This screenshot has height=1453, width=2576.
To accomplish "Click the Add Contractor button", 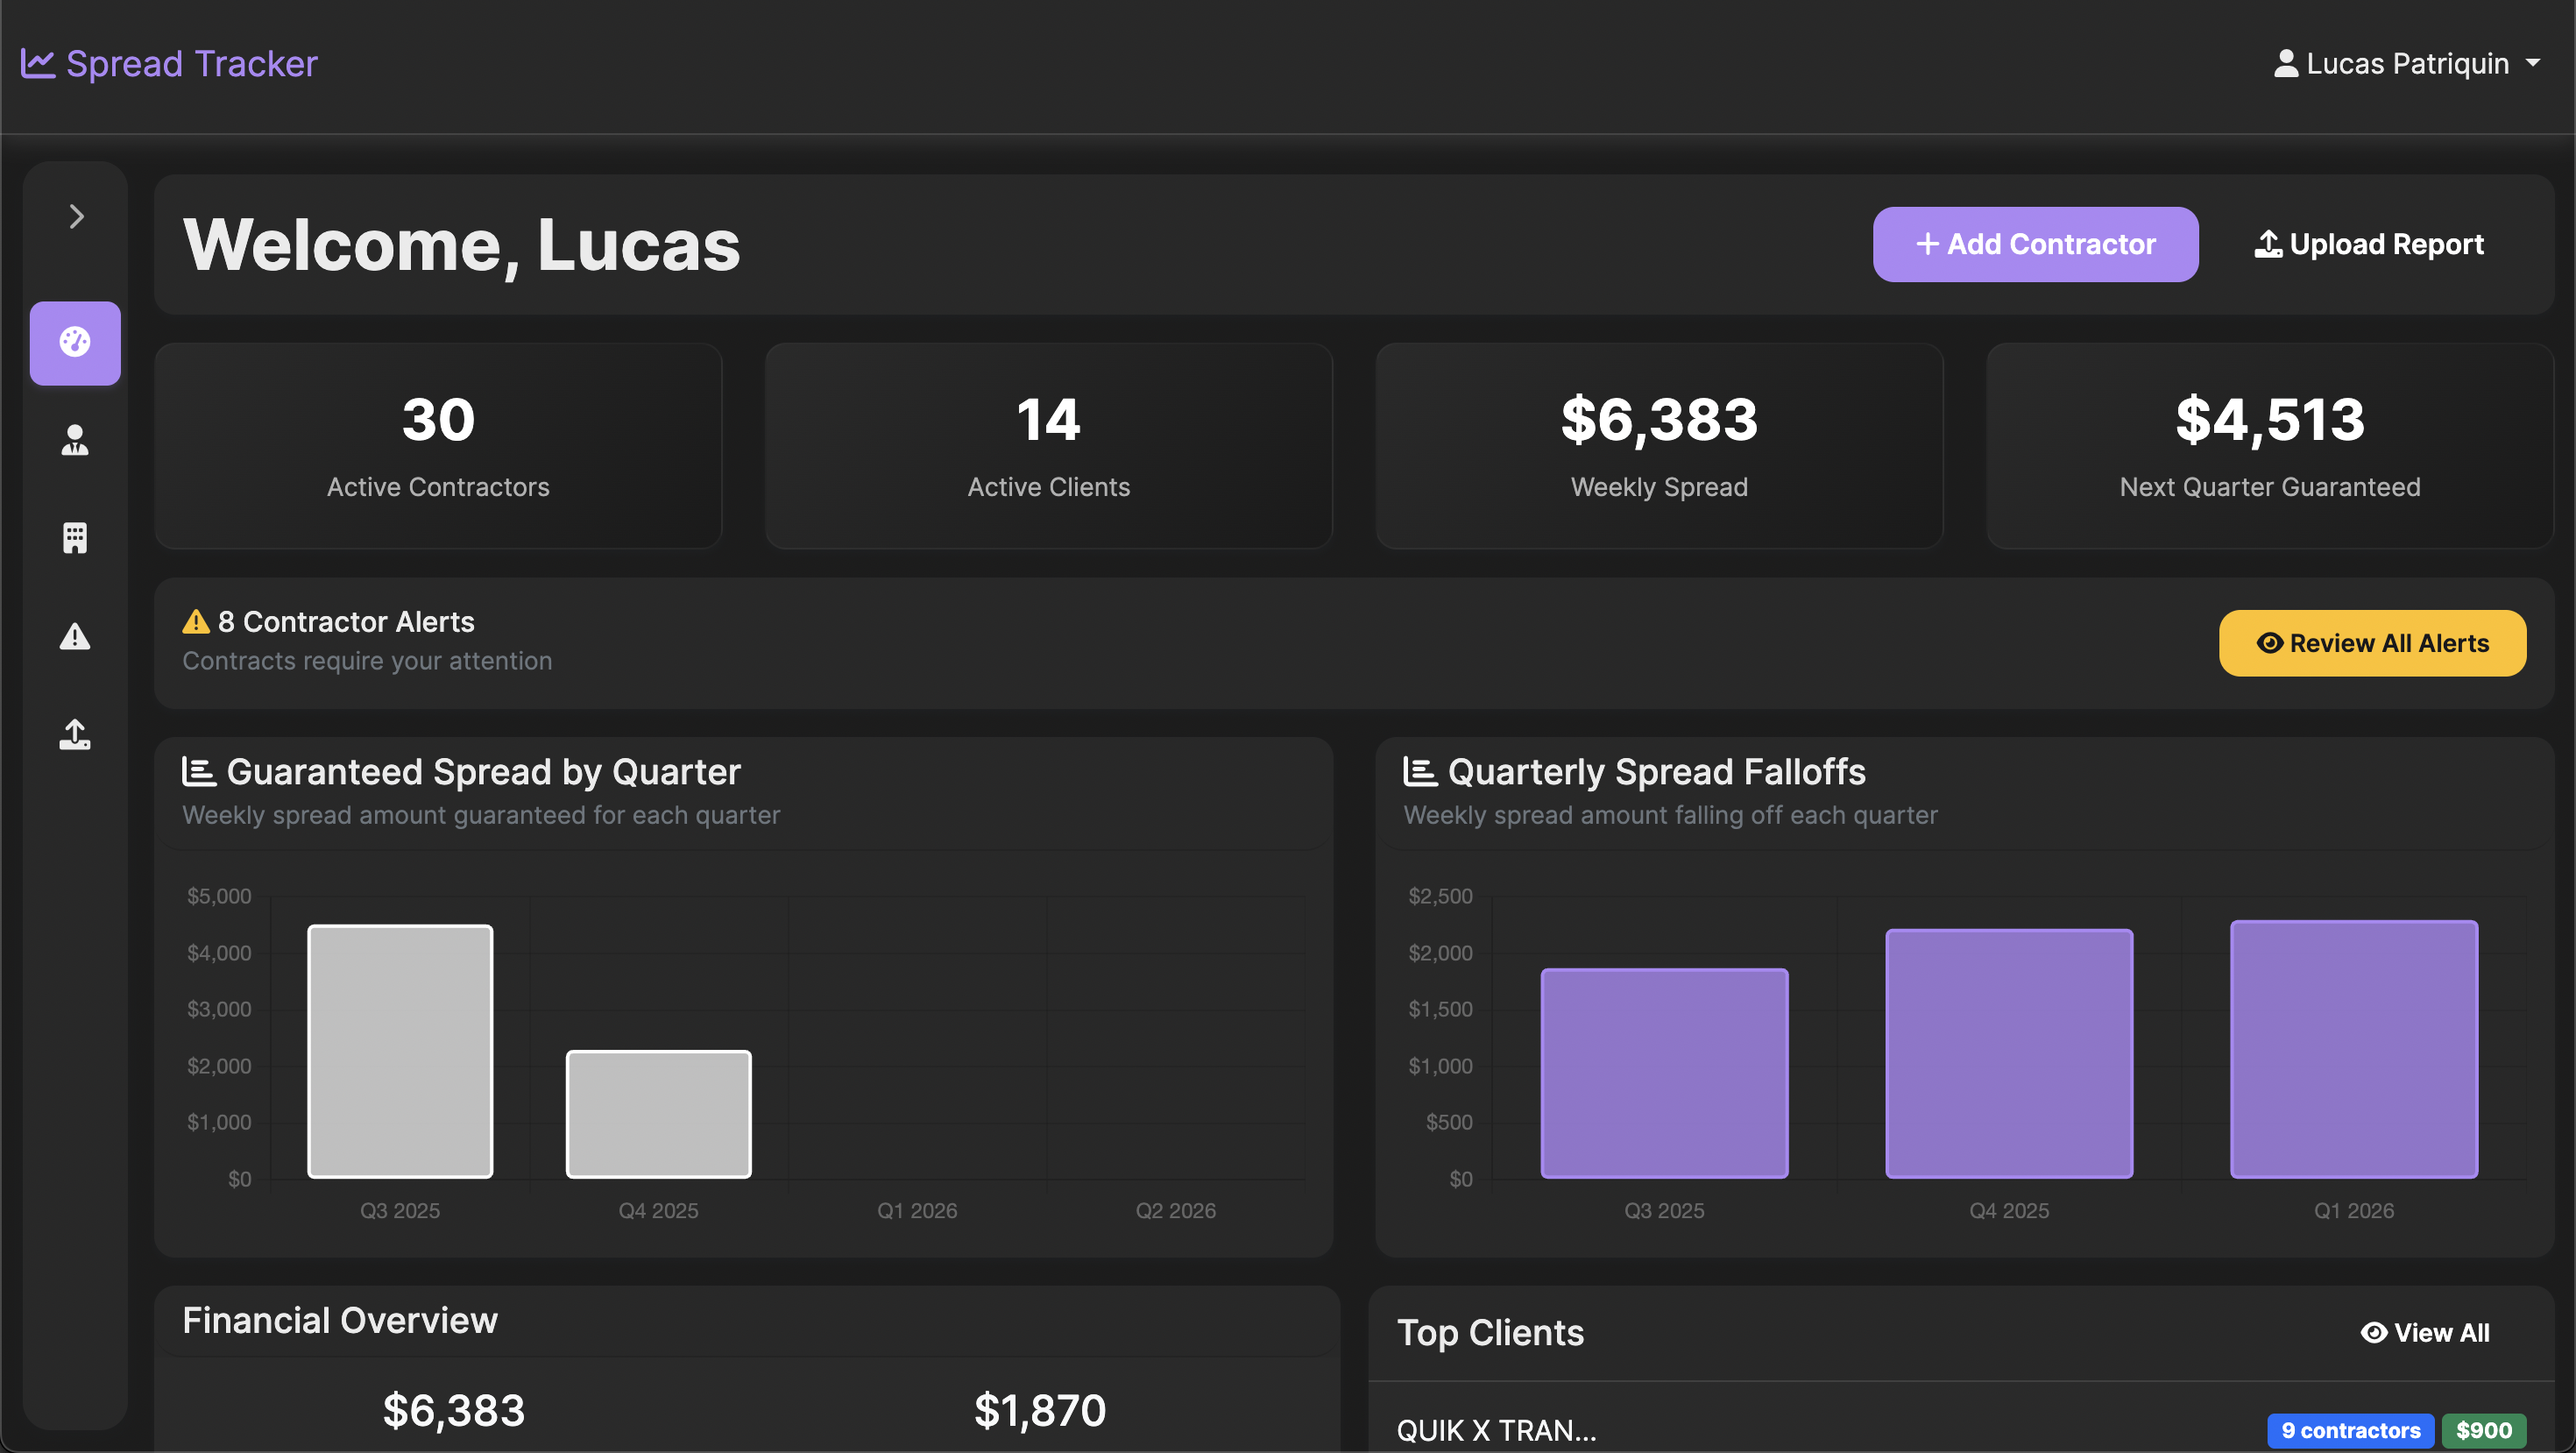I will click(2035, 244).
